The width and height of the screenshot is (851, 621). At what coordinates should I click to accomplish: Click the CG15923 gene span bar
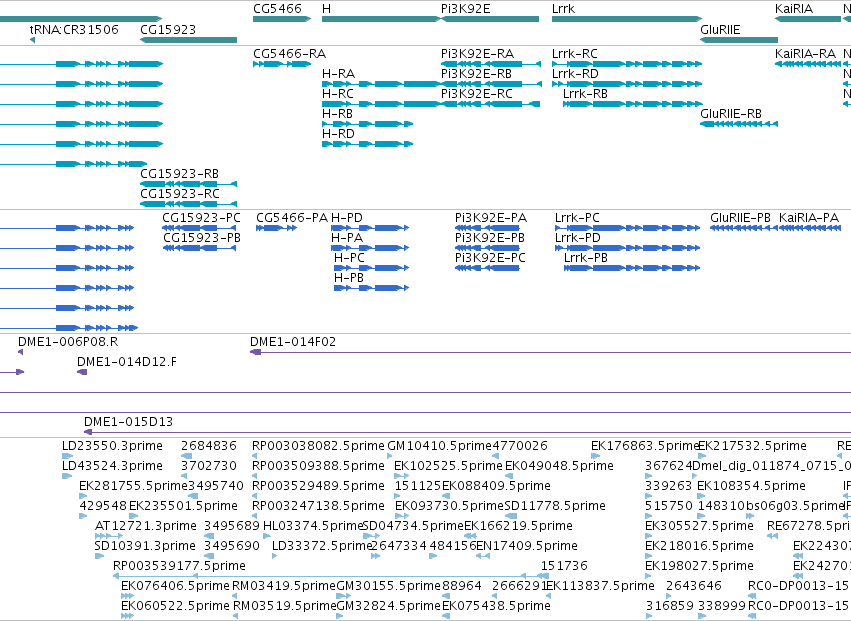click(x=188, y=40)
